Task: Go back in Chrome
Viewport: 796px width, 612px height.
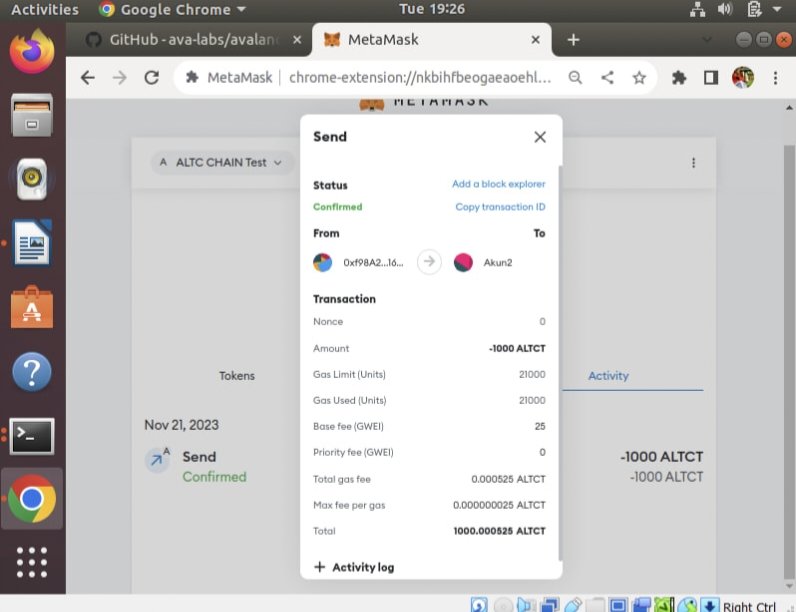Action: pyautogui.click(x=88, y=78)
